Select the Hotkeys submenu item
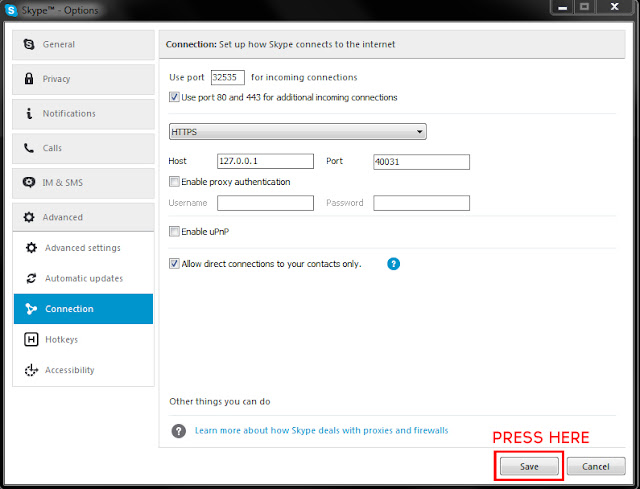Screen dimensions: 640x489 (x=83, y=340)
